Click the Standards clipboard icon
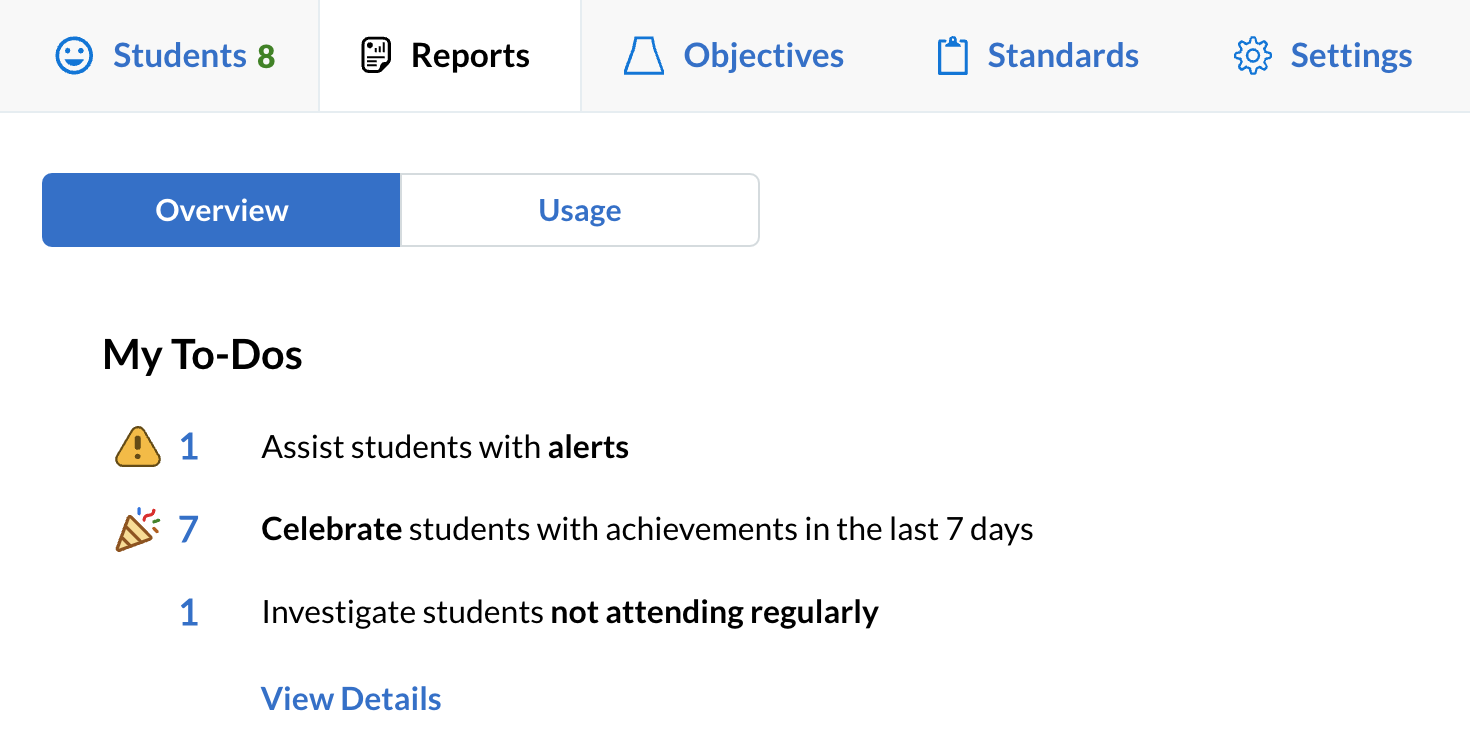This screenshot has width=1470, height=754. pos(952,56)
